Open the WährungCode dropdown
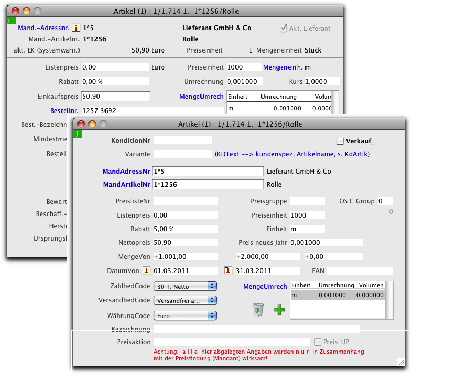Image resolution: width=455 pixels, height=378 pixels. click(x=185, y=315)
